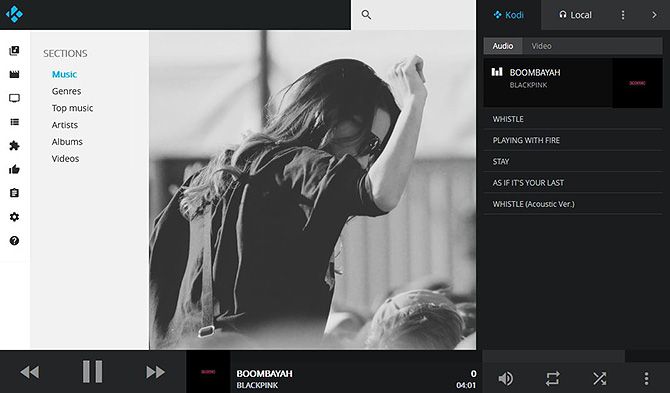
Task: Open playlist options three-dot menu
Action: pos(623,15)
